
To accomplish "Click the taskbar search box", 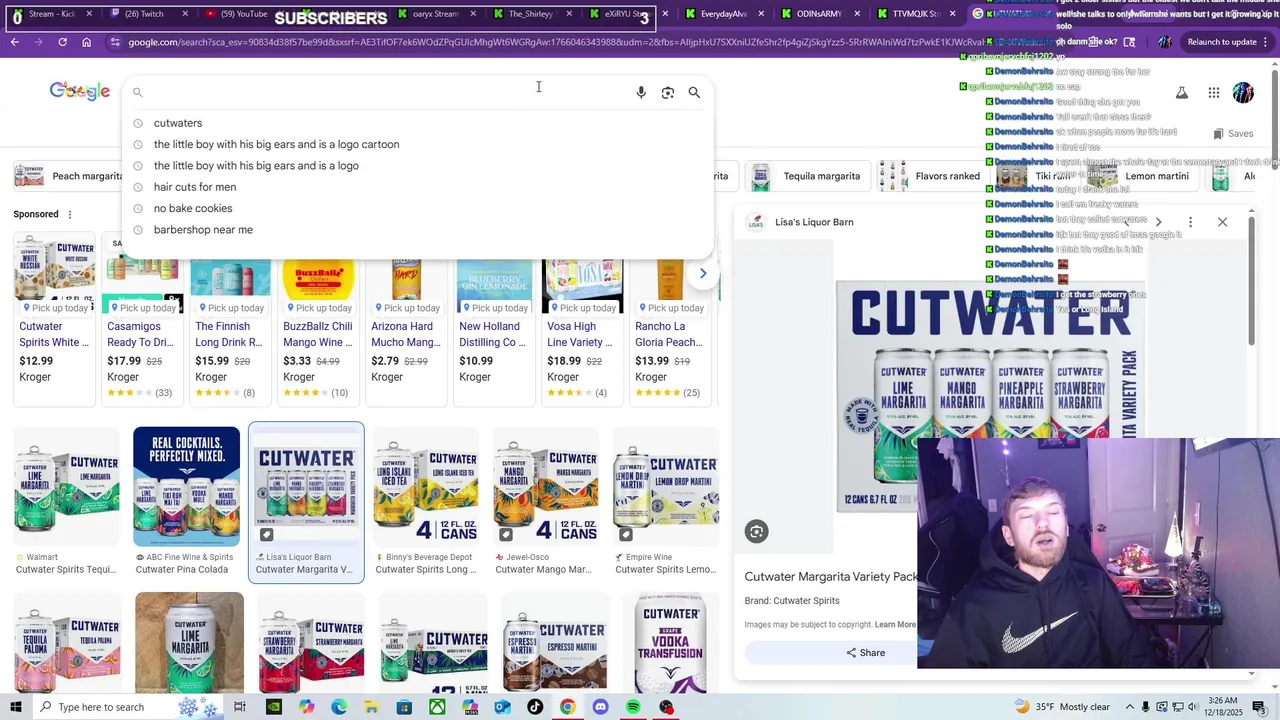I will pyautogui.click(x=128, y=707).
